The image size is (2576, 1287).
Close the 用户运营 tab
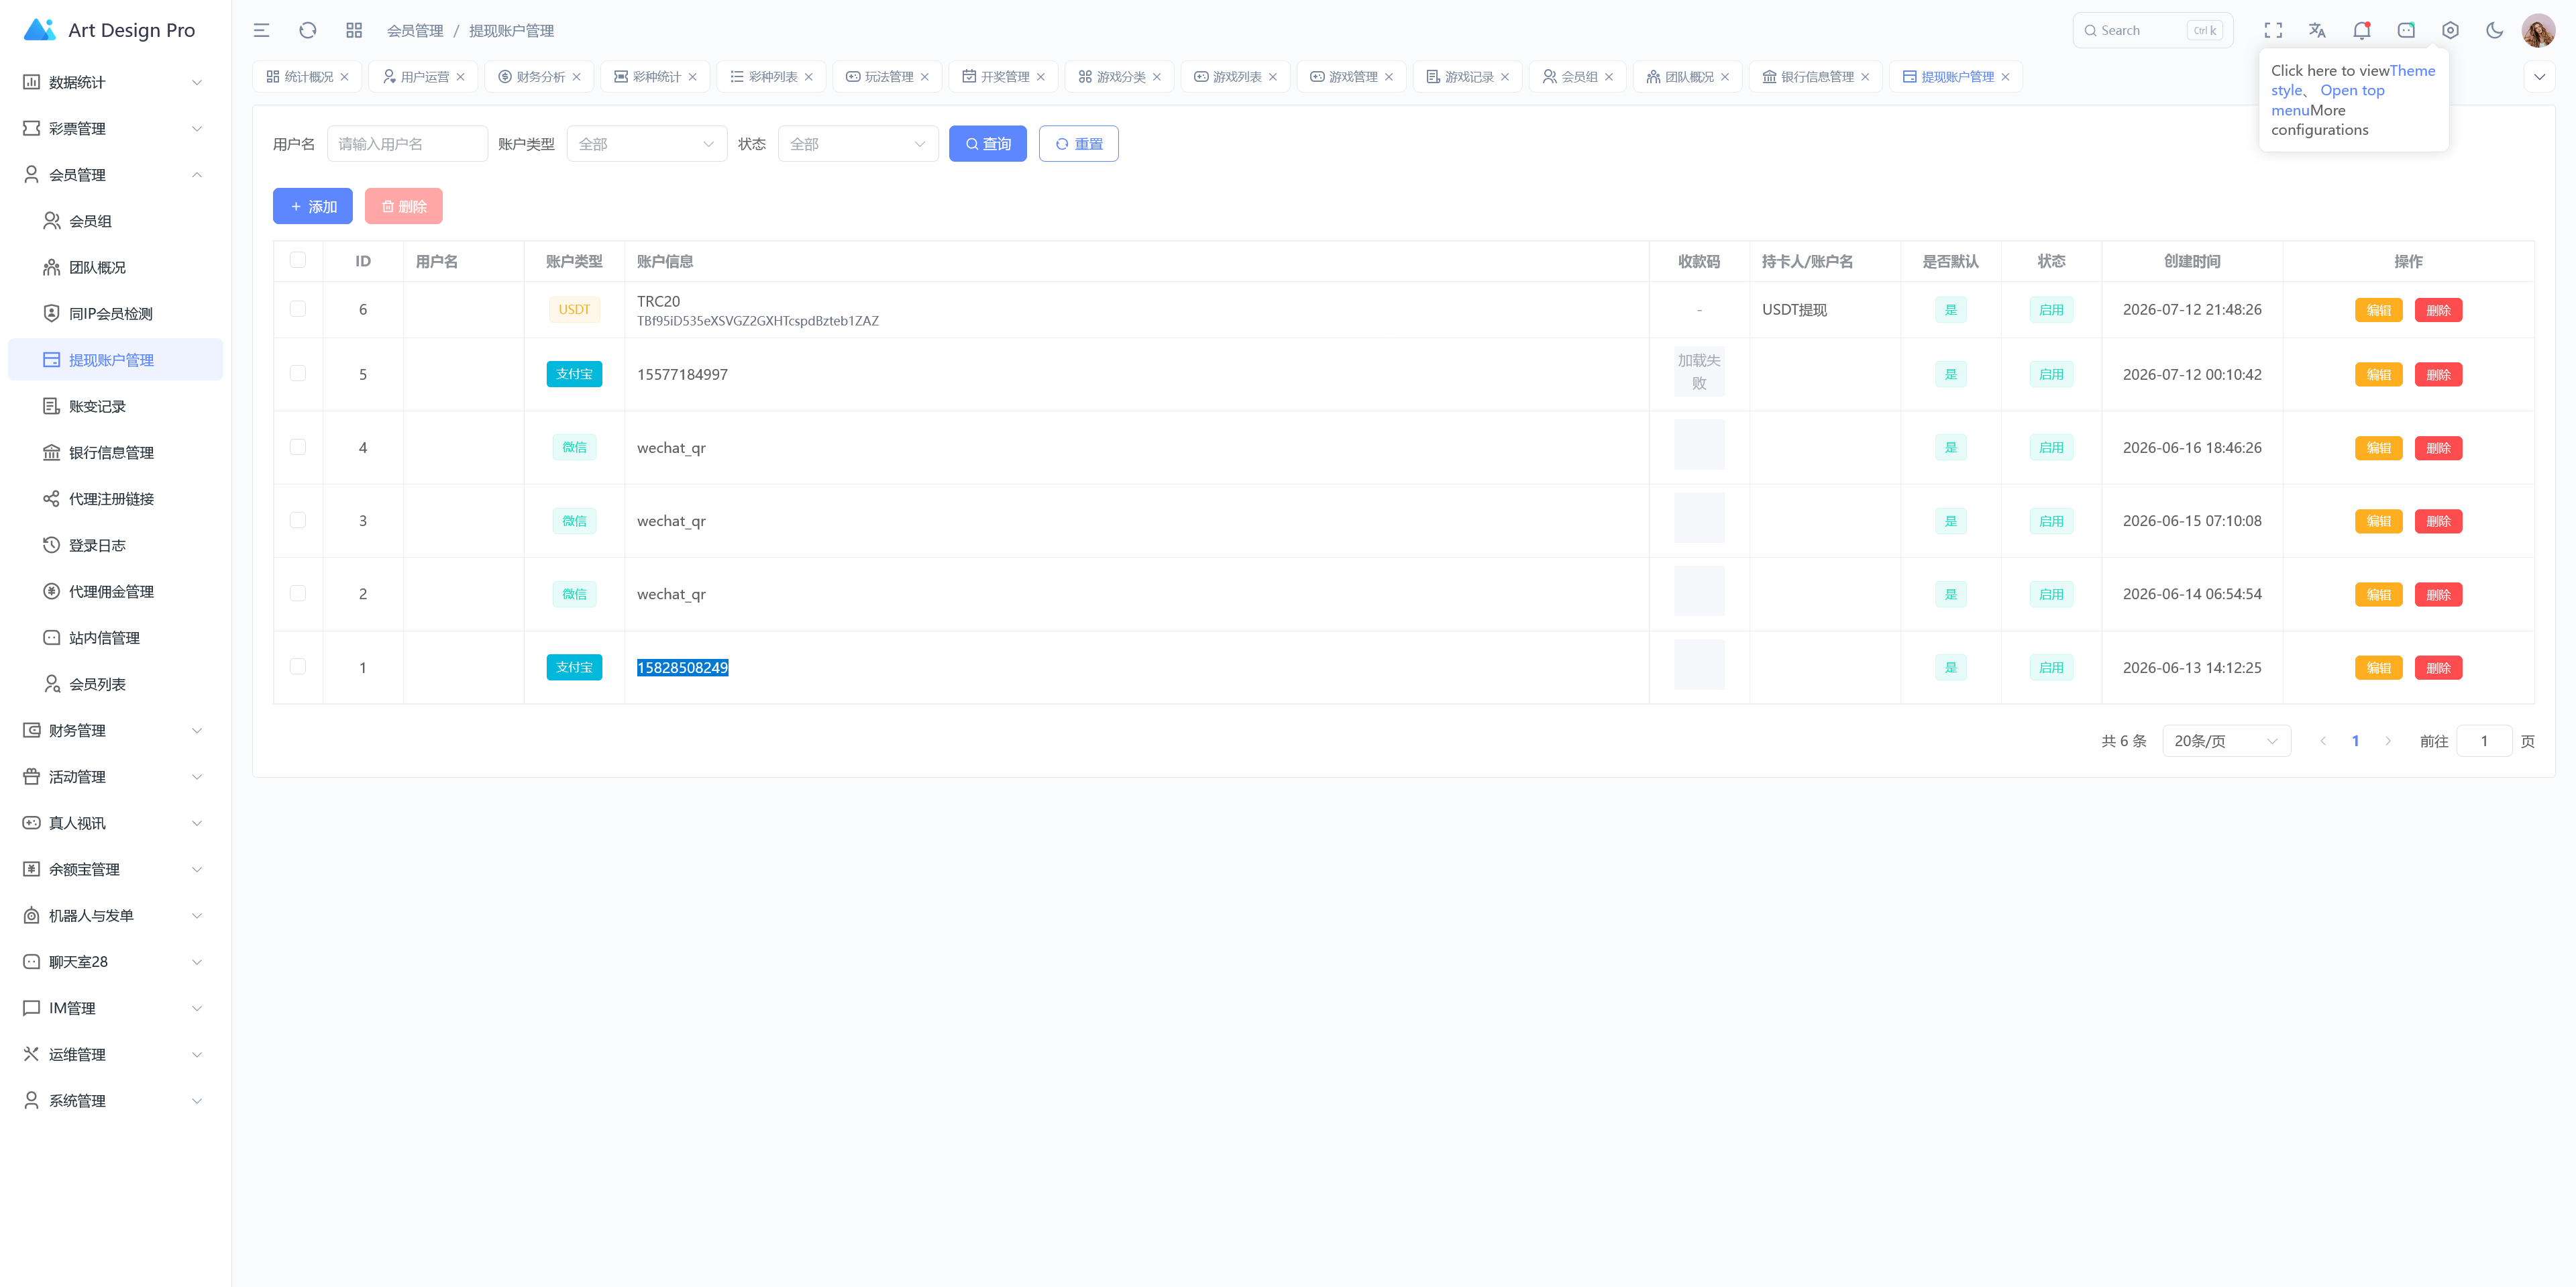coord(461,77)
